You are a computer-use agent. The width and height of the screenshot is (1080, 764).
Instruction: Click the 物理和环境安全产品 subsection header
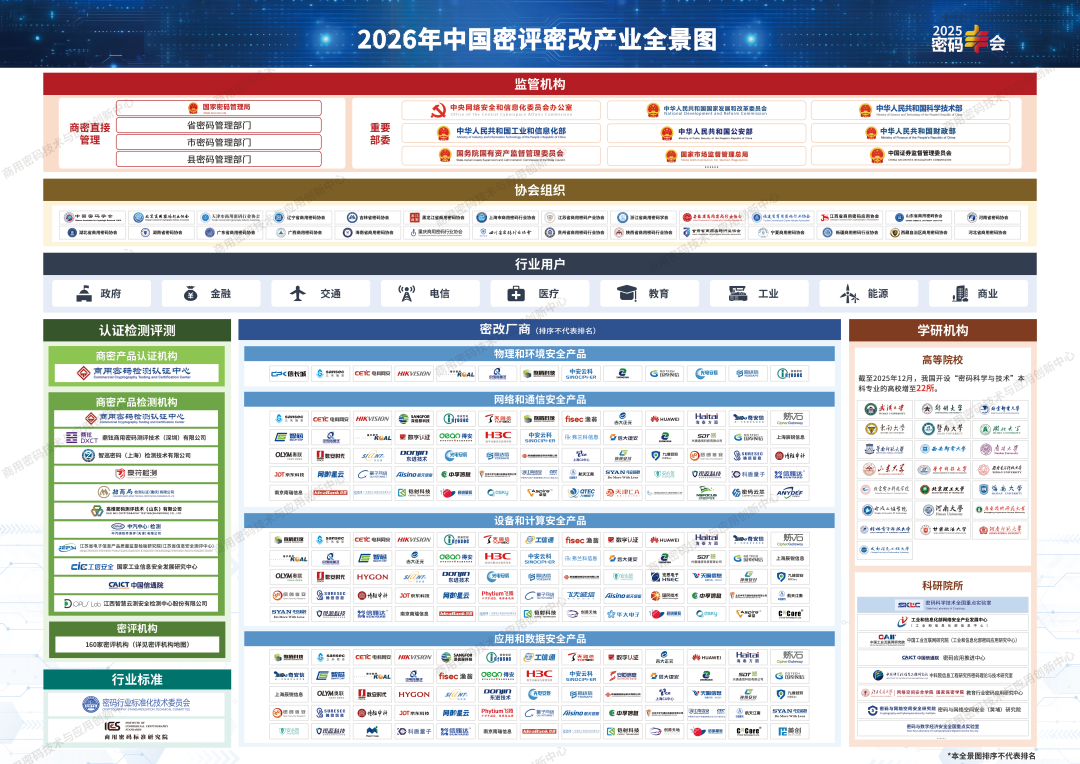click(x=539, y=353)
